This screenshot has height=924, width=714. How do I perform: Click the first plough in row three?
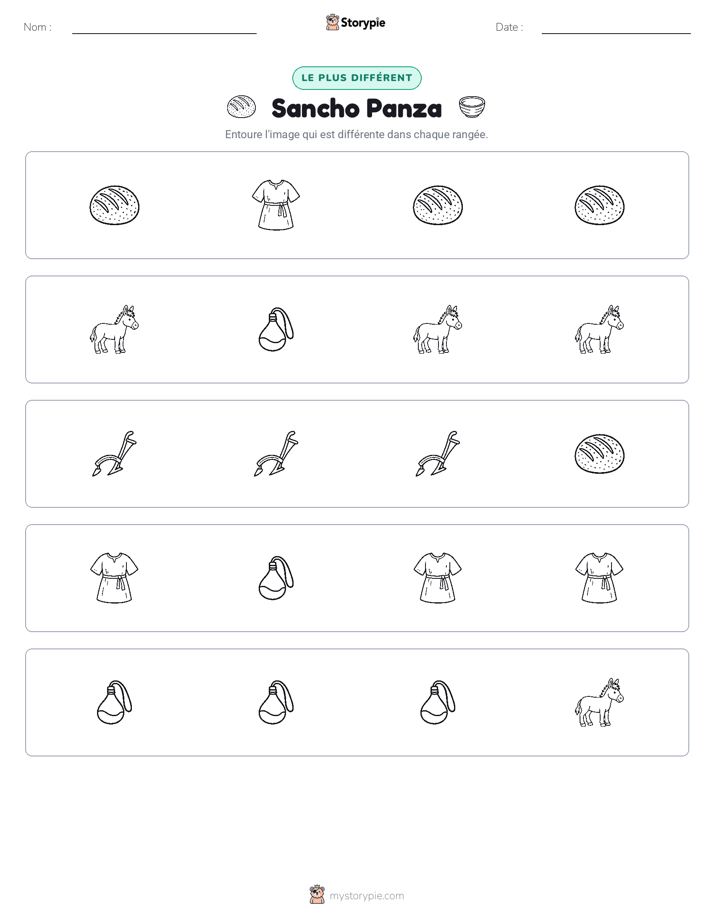(114, 454)
